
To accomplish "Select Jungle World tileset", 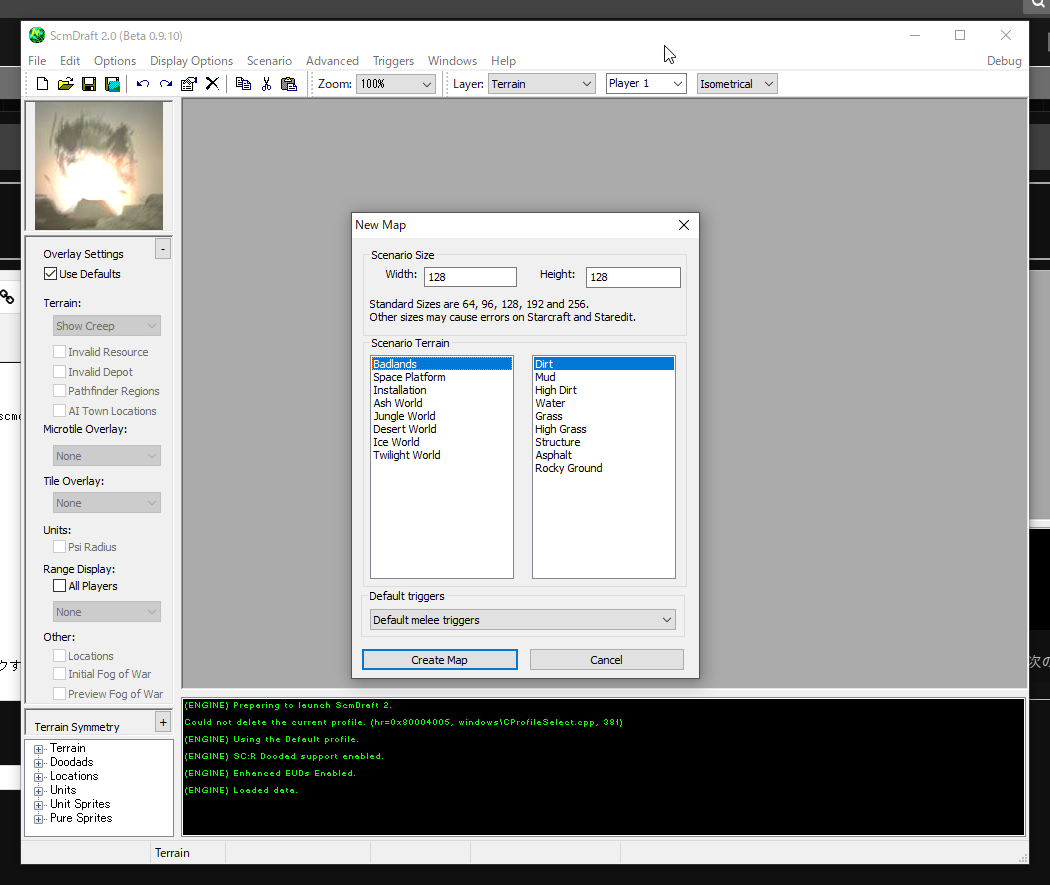I will [442, 416].
